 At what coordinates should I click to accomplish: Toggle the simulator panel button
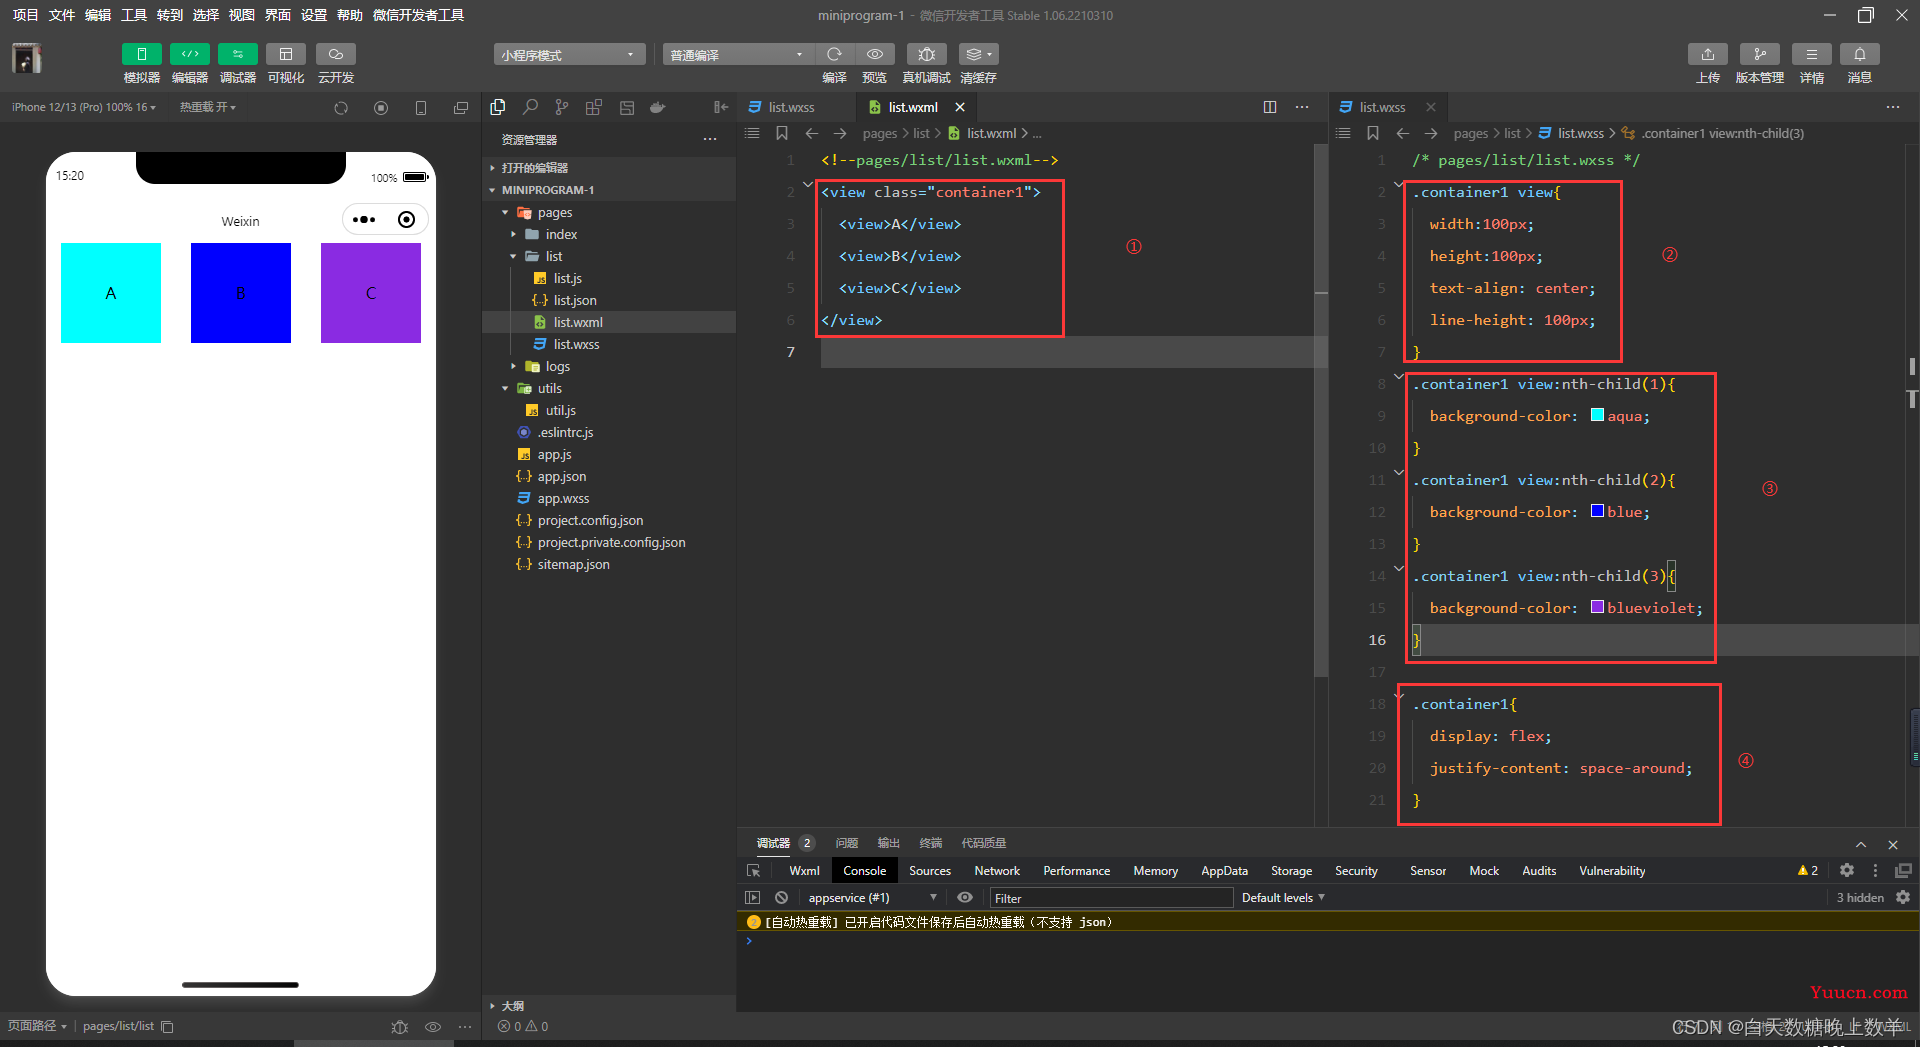(141, 54)
